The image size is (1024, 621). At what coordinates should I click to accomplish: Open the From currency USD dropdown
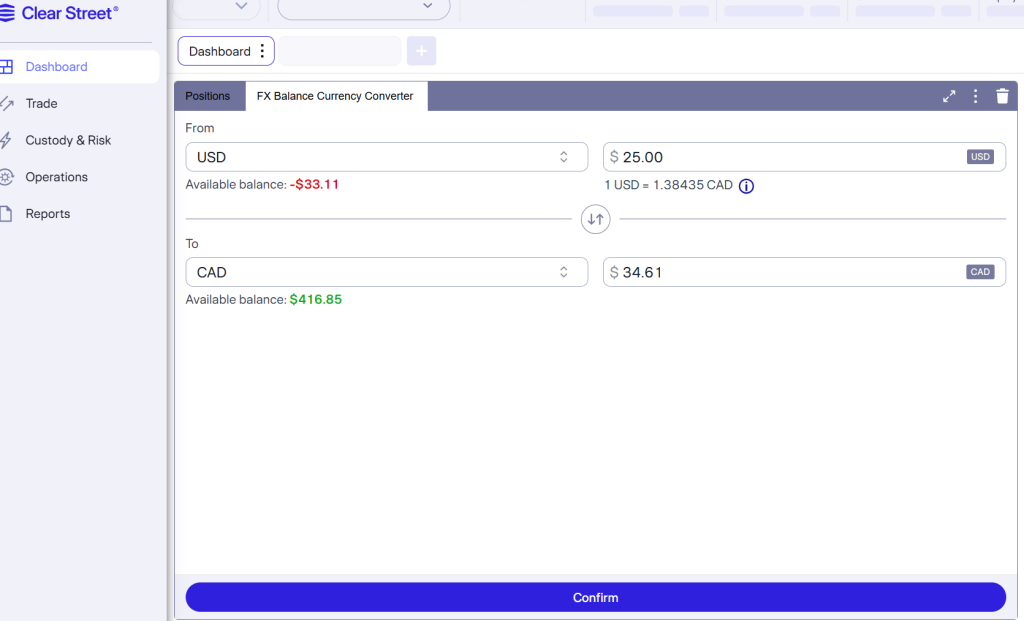click(x=387, y=157)
